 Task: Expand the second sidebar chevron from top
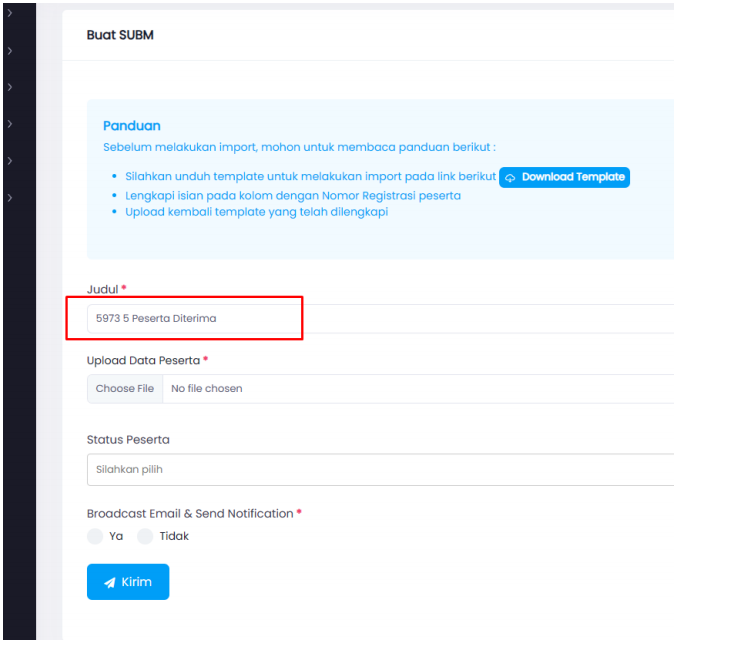click(10, 50)
